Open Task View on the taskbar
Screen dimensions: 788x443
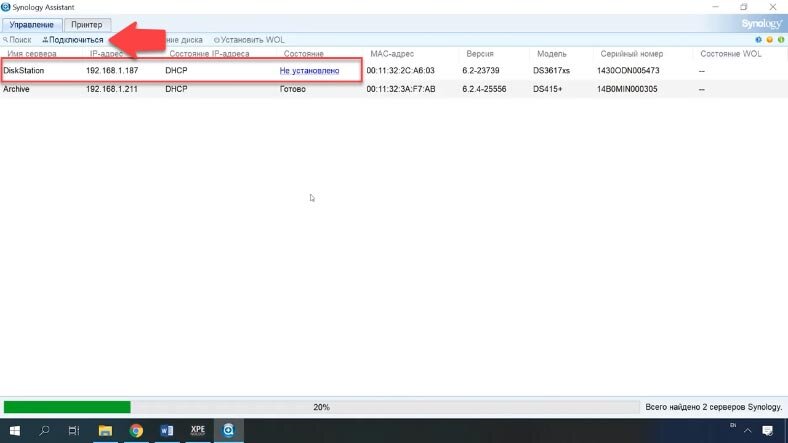[74, 430]
